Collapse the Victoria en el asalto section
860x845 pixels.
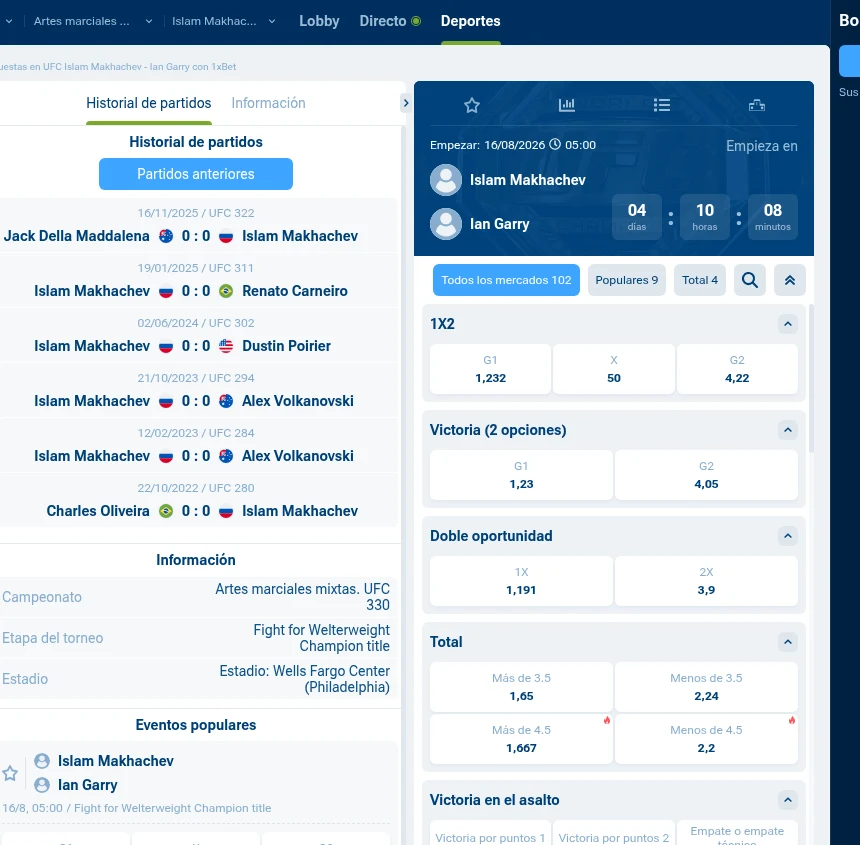[788, 800]
